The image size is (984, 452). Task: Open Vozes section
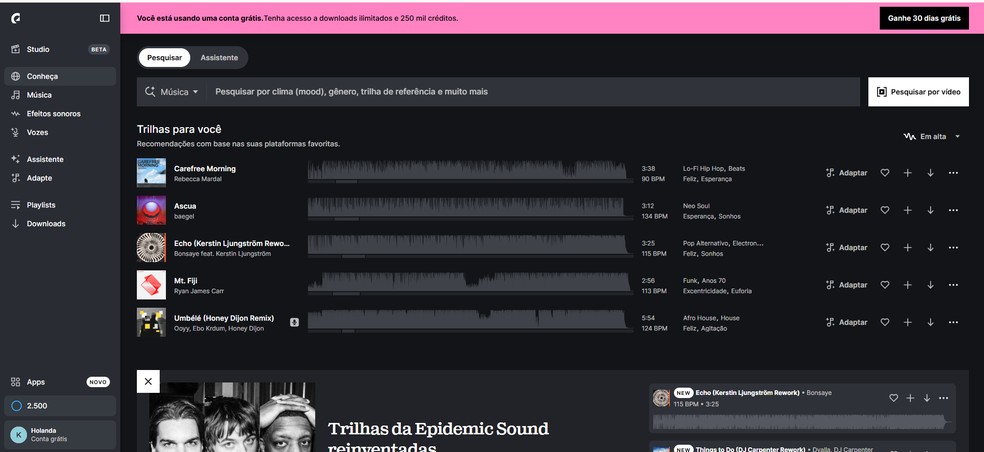60,132
